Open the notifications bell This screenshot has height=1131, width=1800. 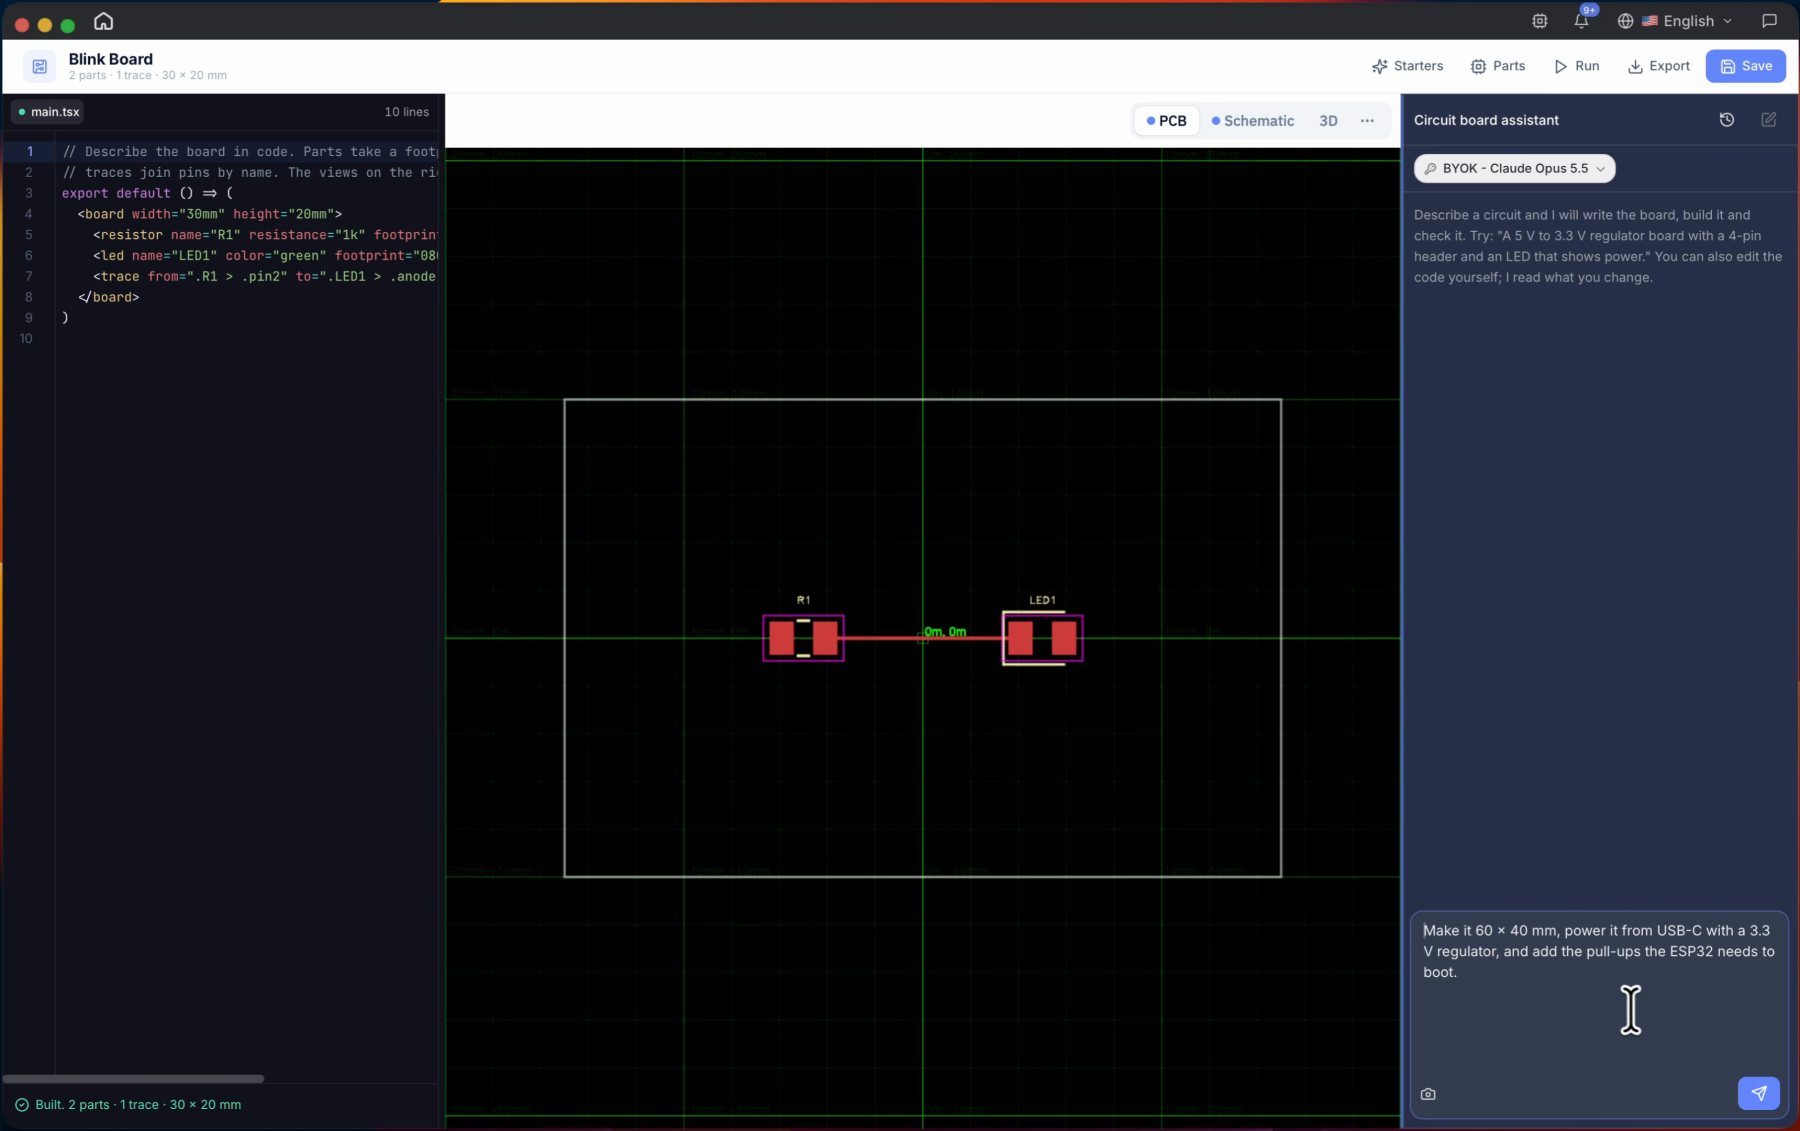1582,21
